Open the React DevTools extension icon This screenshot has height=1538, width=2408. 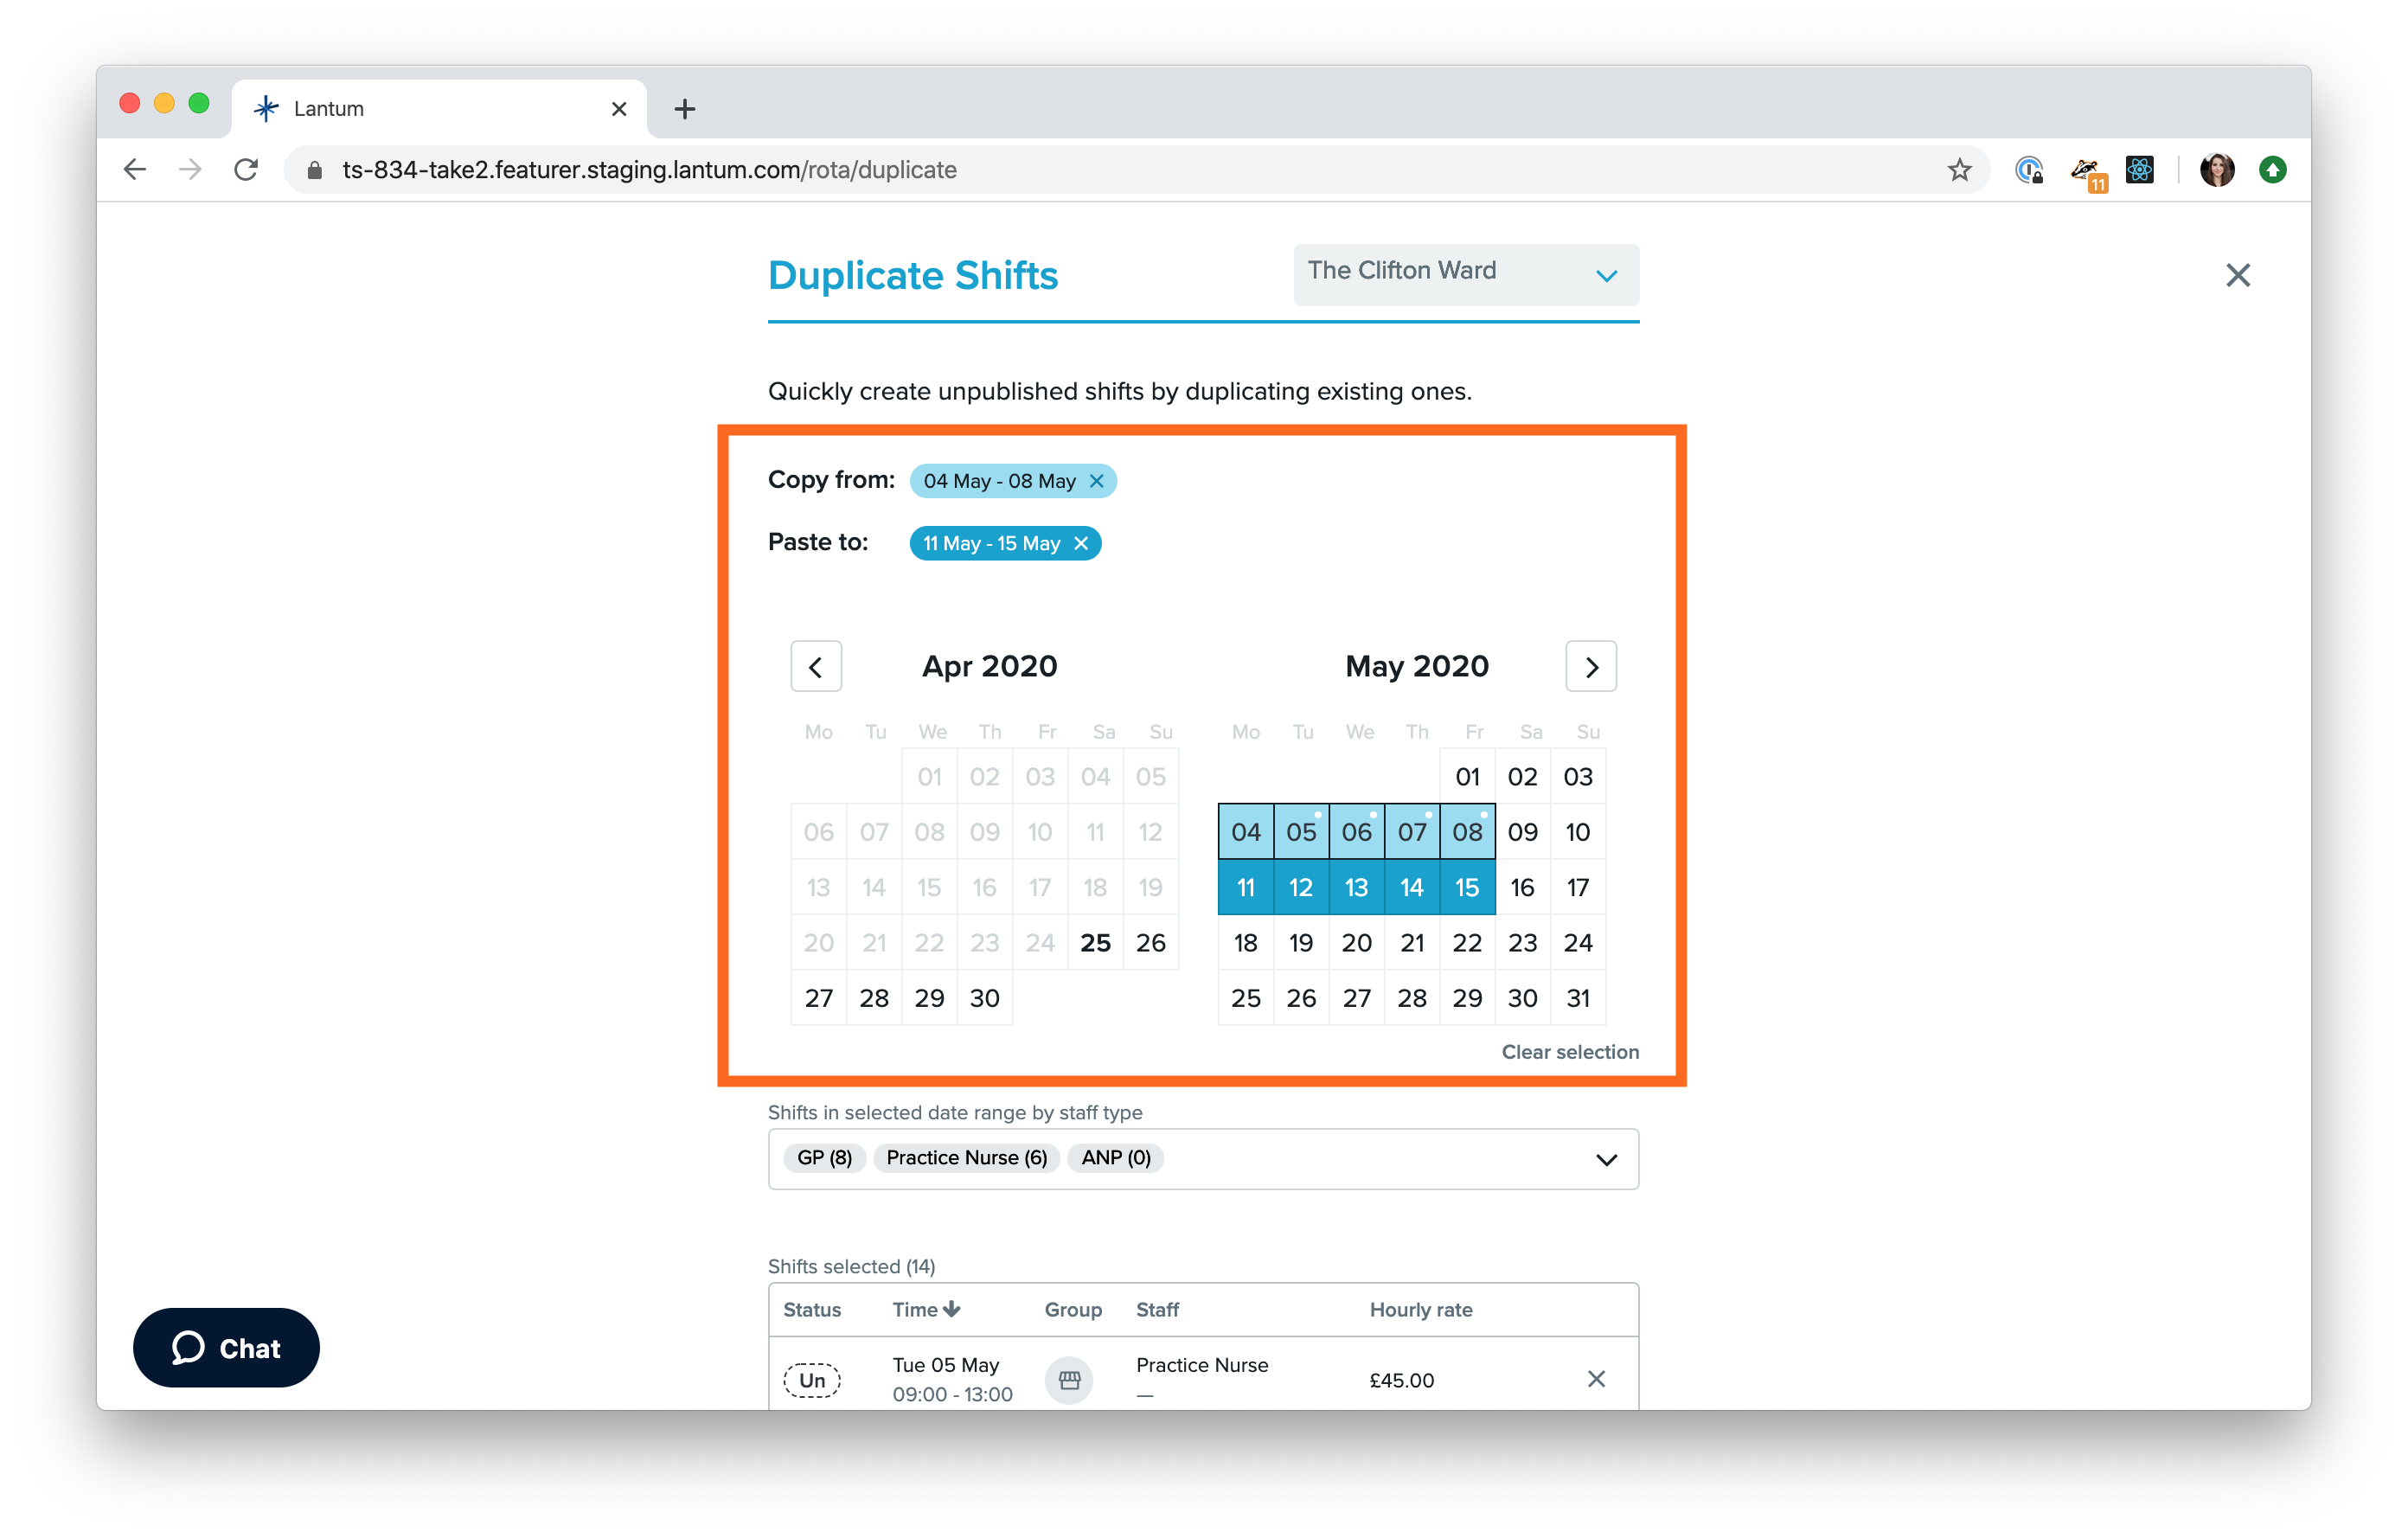pos(2140,170)
